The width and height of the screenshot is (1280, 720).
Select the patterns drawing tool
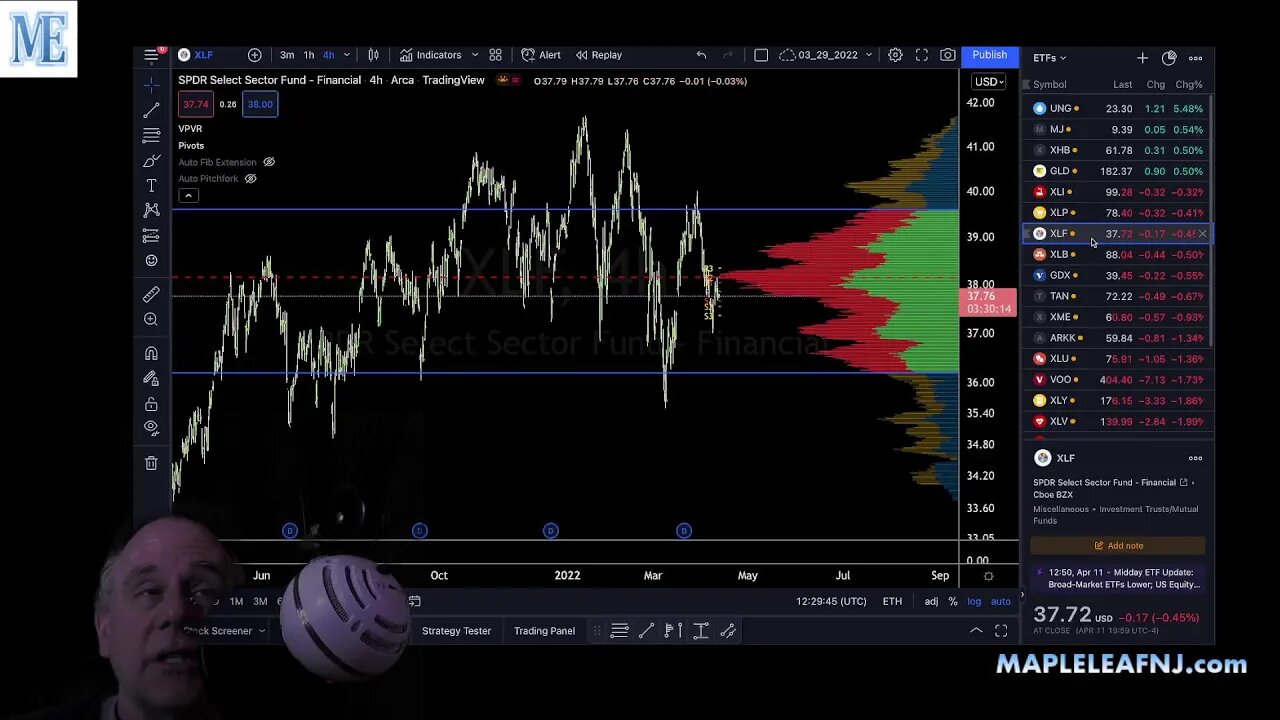click(x=151, y=210)
